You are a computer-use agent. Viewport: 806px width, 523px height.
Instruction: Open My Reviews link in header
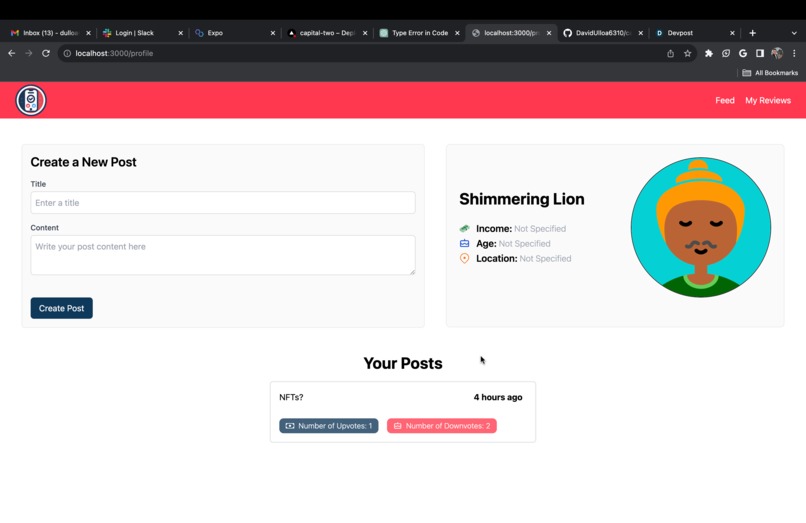[x=768, y=100]
